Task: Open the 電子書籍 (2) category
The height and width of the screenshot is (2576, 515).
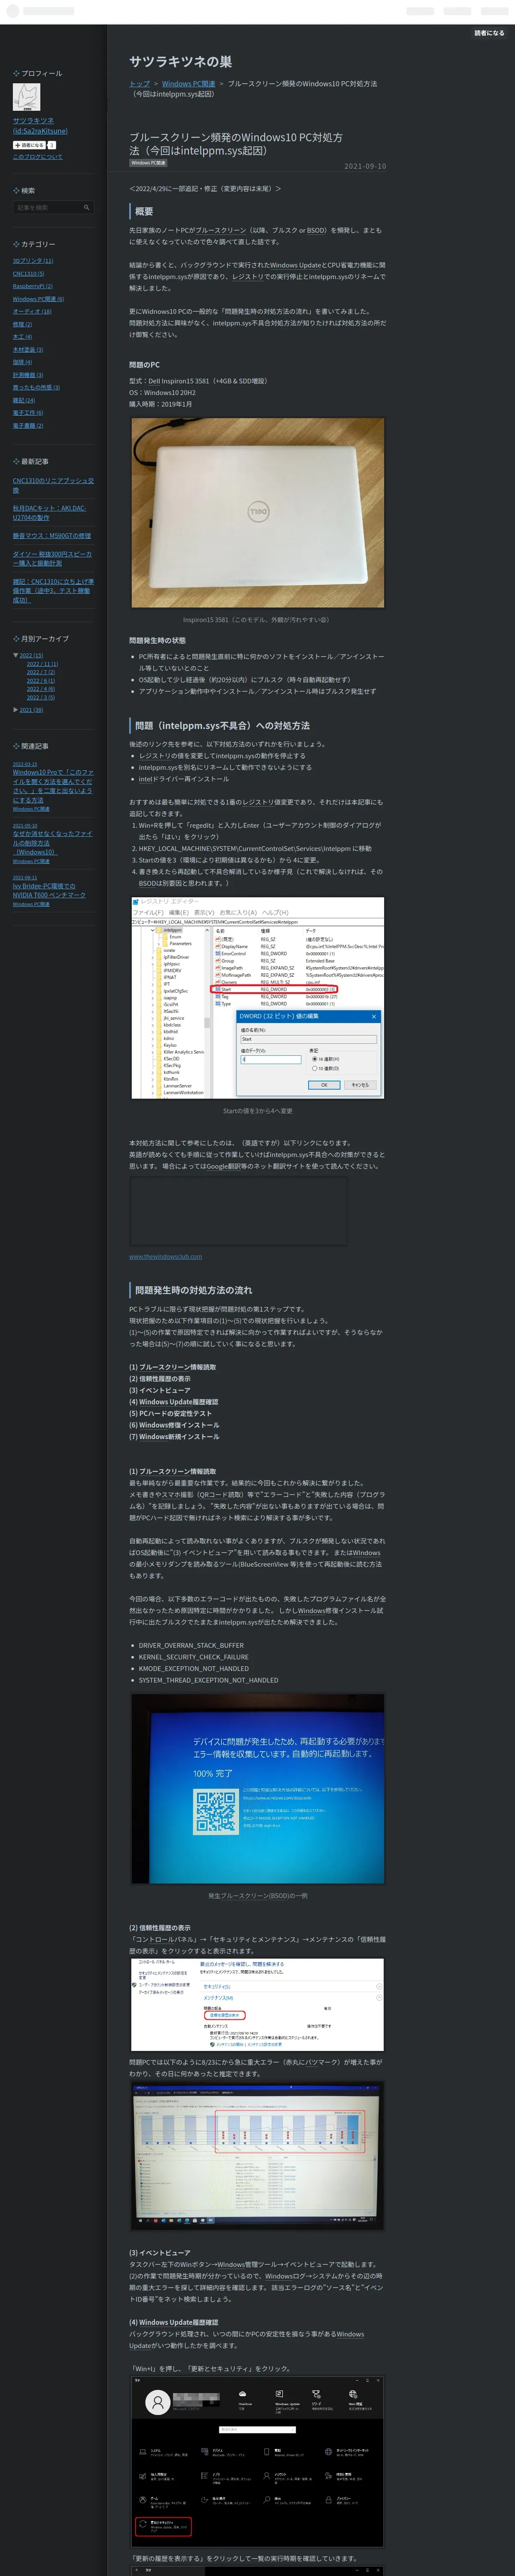Action: pos(28,425)
